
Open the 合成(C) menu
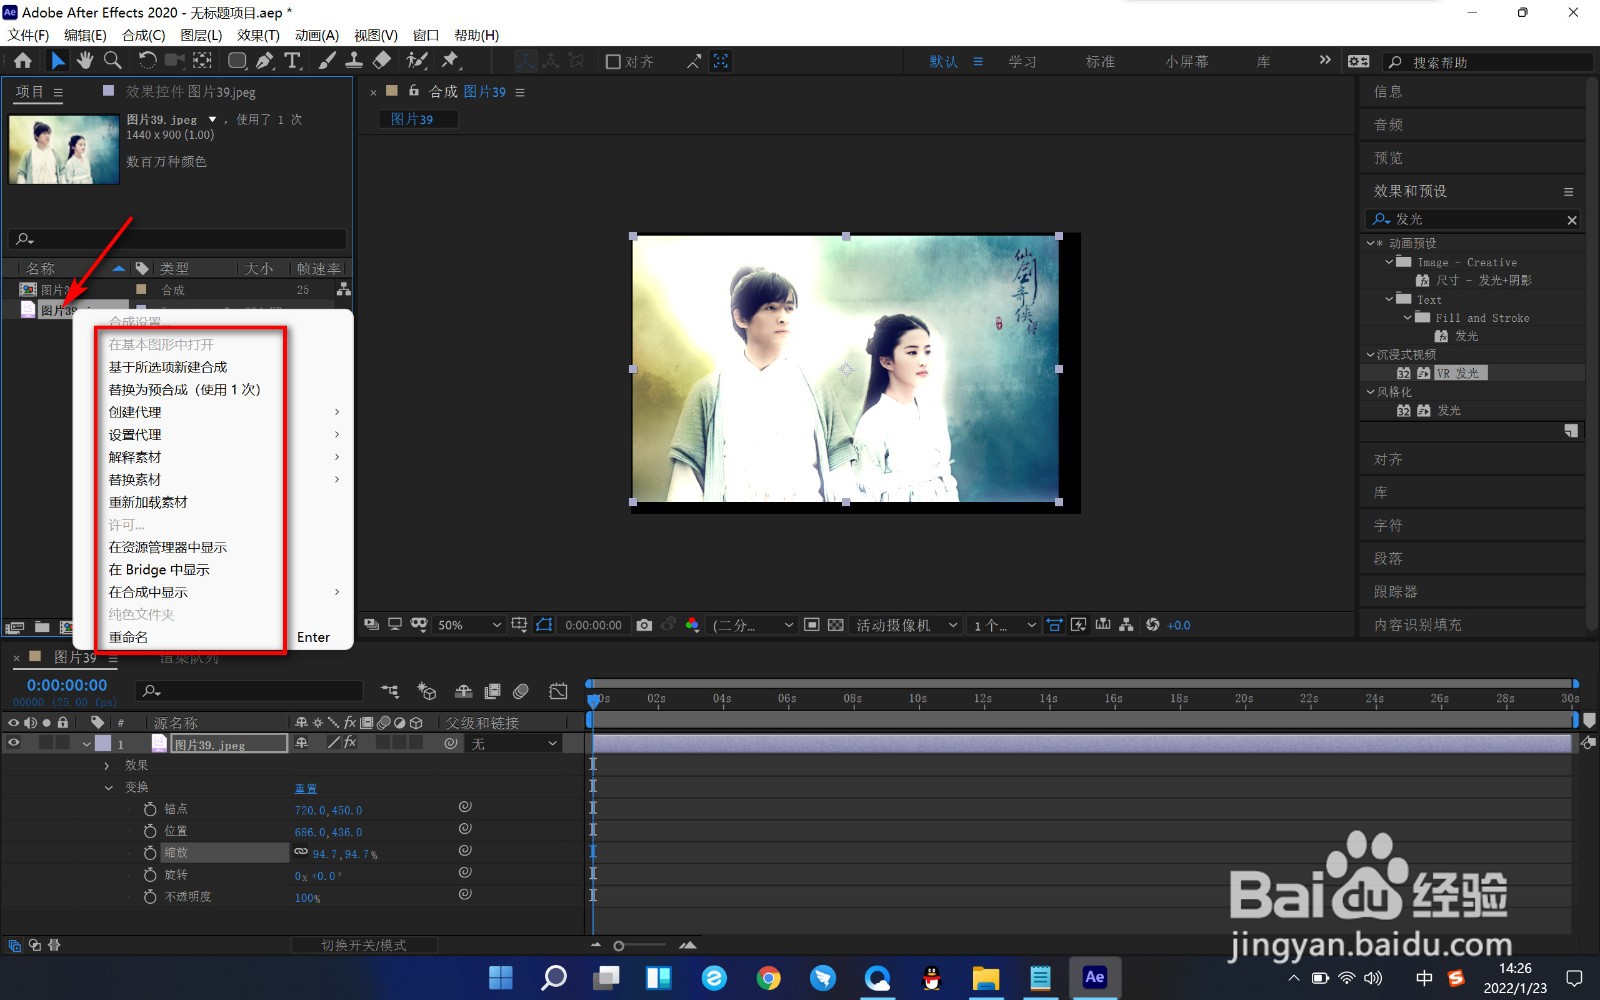[143, 35]
